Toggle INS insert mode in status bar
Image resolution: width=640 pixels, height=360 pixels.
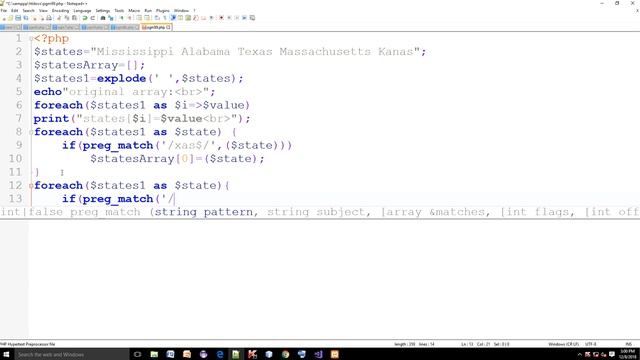tap(629, 344)
